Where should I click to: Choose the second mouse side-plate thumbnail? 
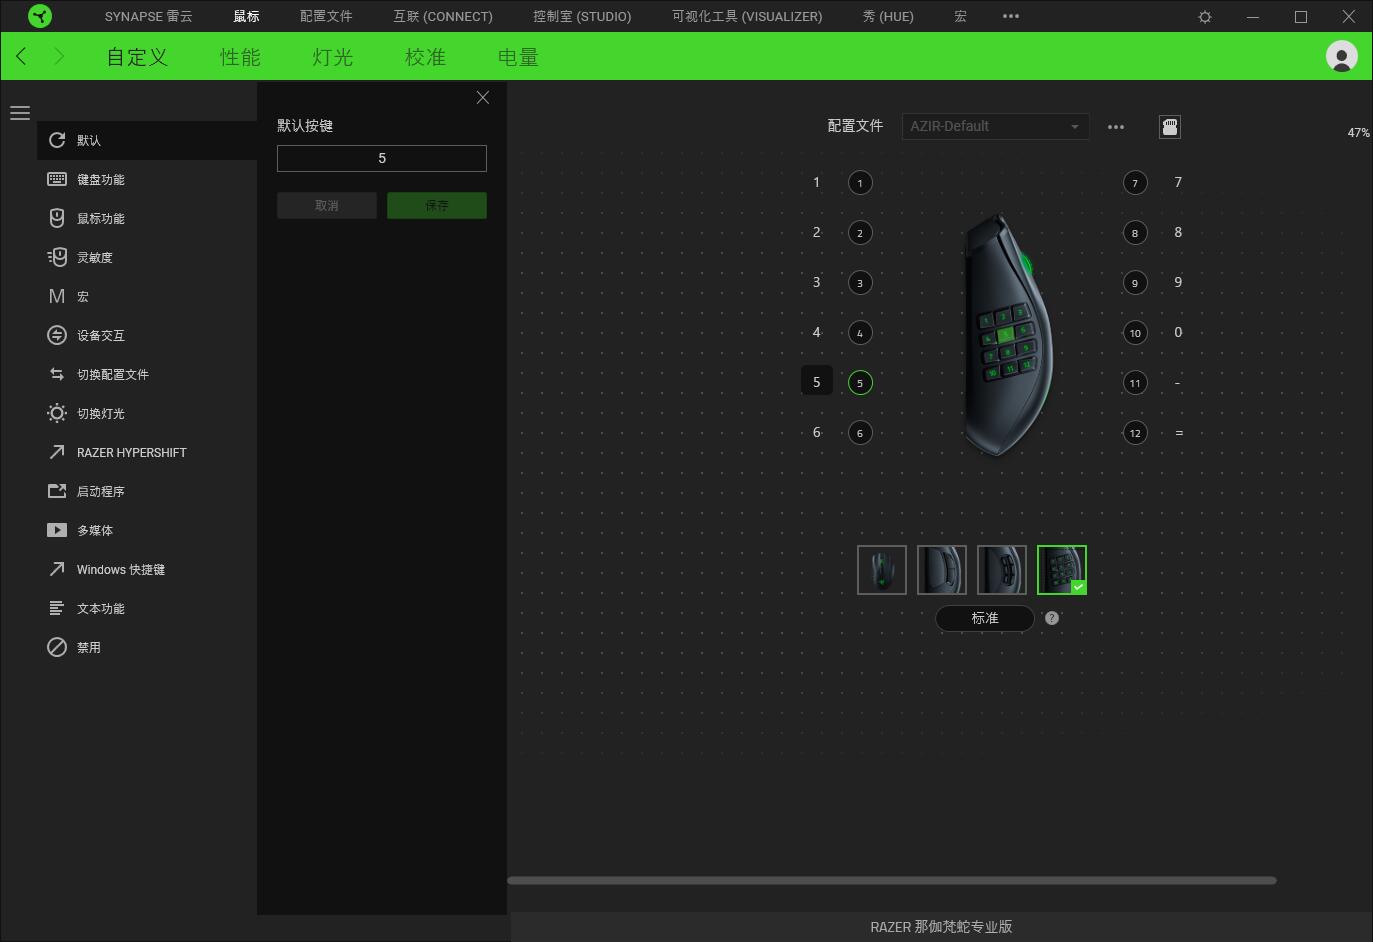point(942,570)
